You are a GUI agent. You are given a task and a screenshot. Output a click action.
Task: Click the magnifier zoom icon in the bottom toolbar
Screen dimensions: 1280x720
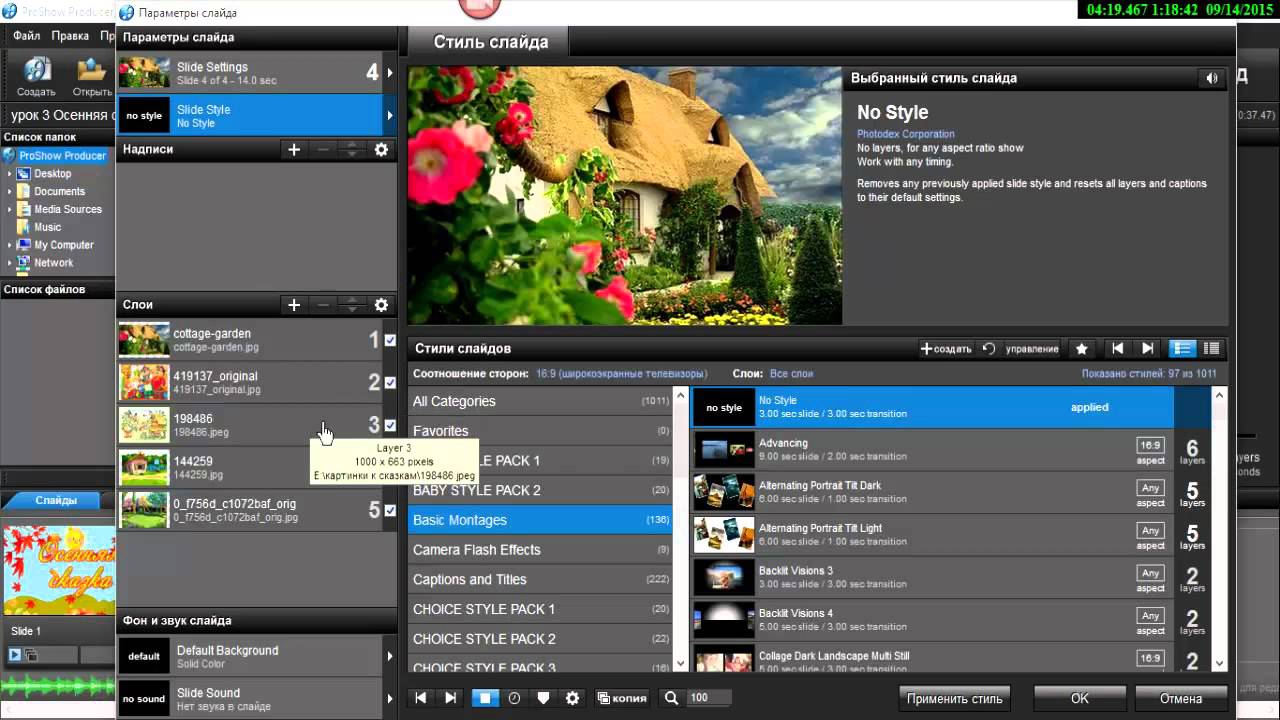(672, 698)
